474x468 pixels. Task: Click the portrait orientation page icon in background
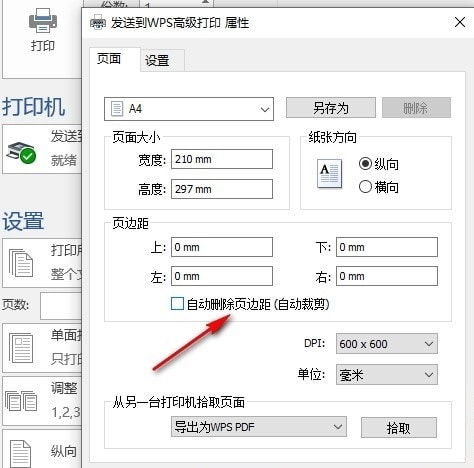[20, 454]
